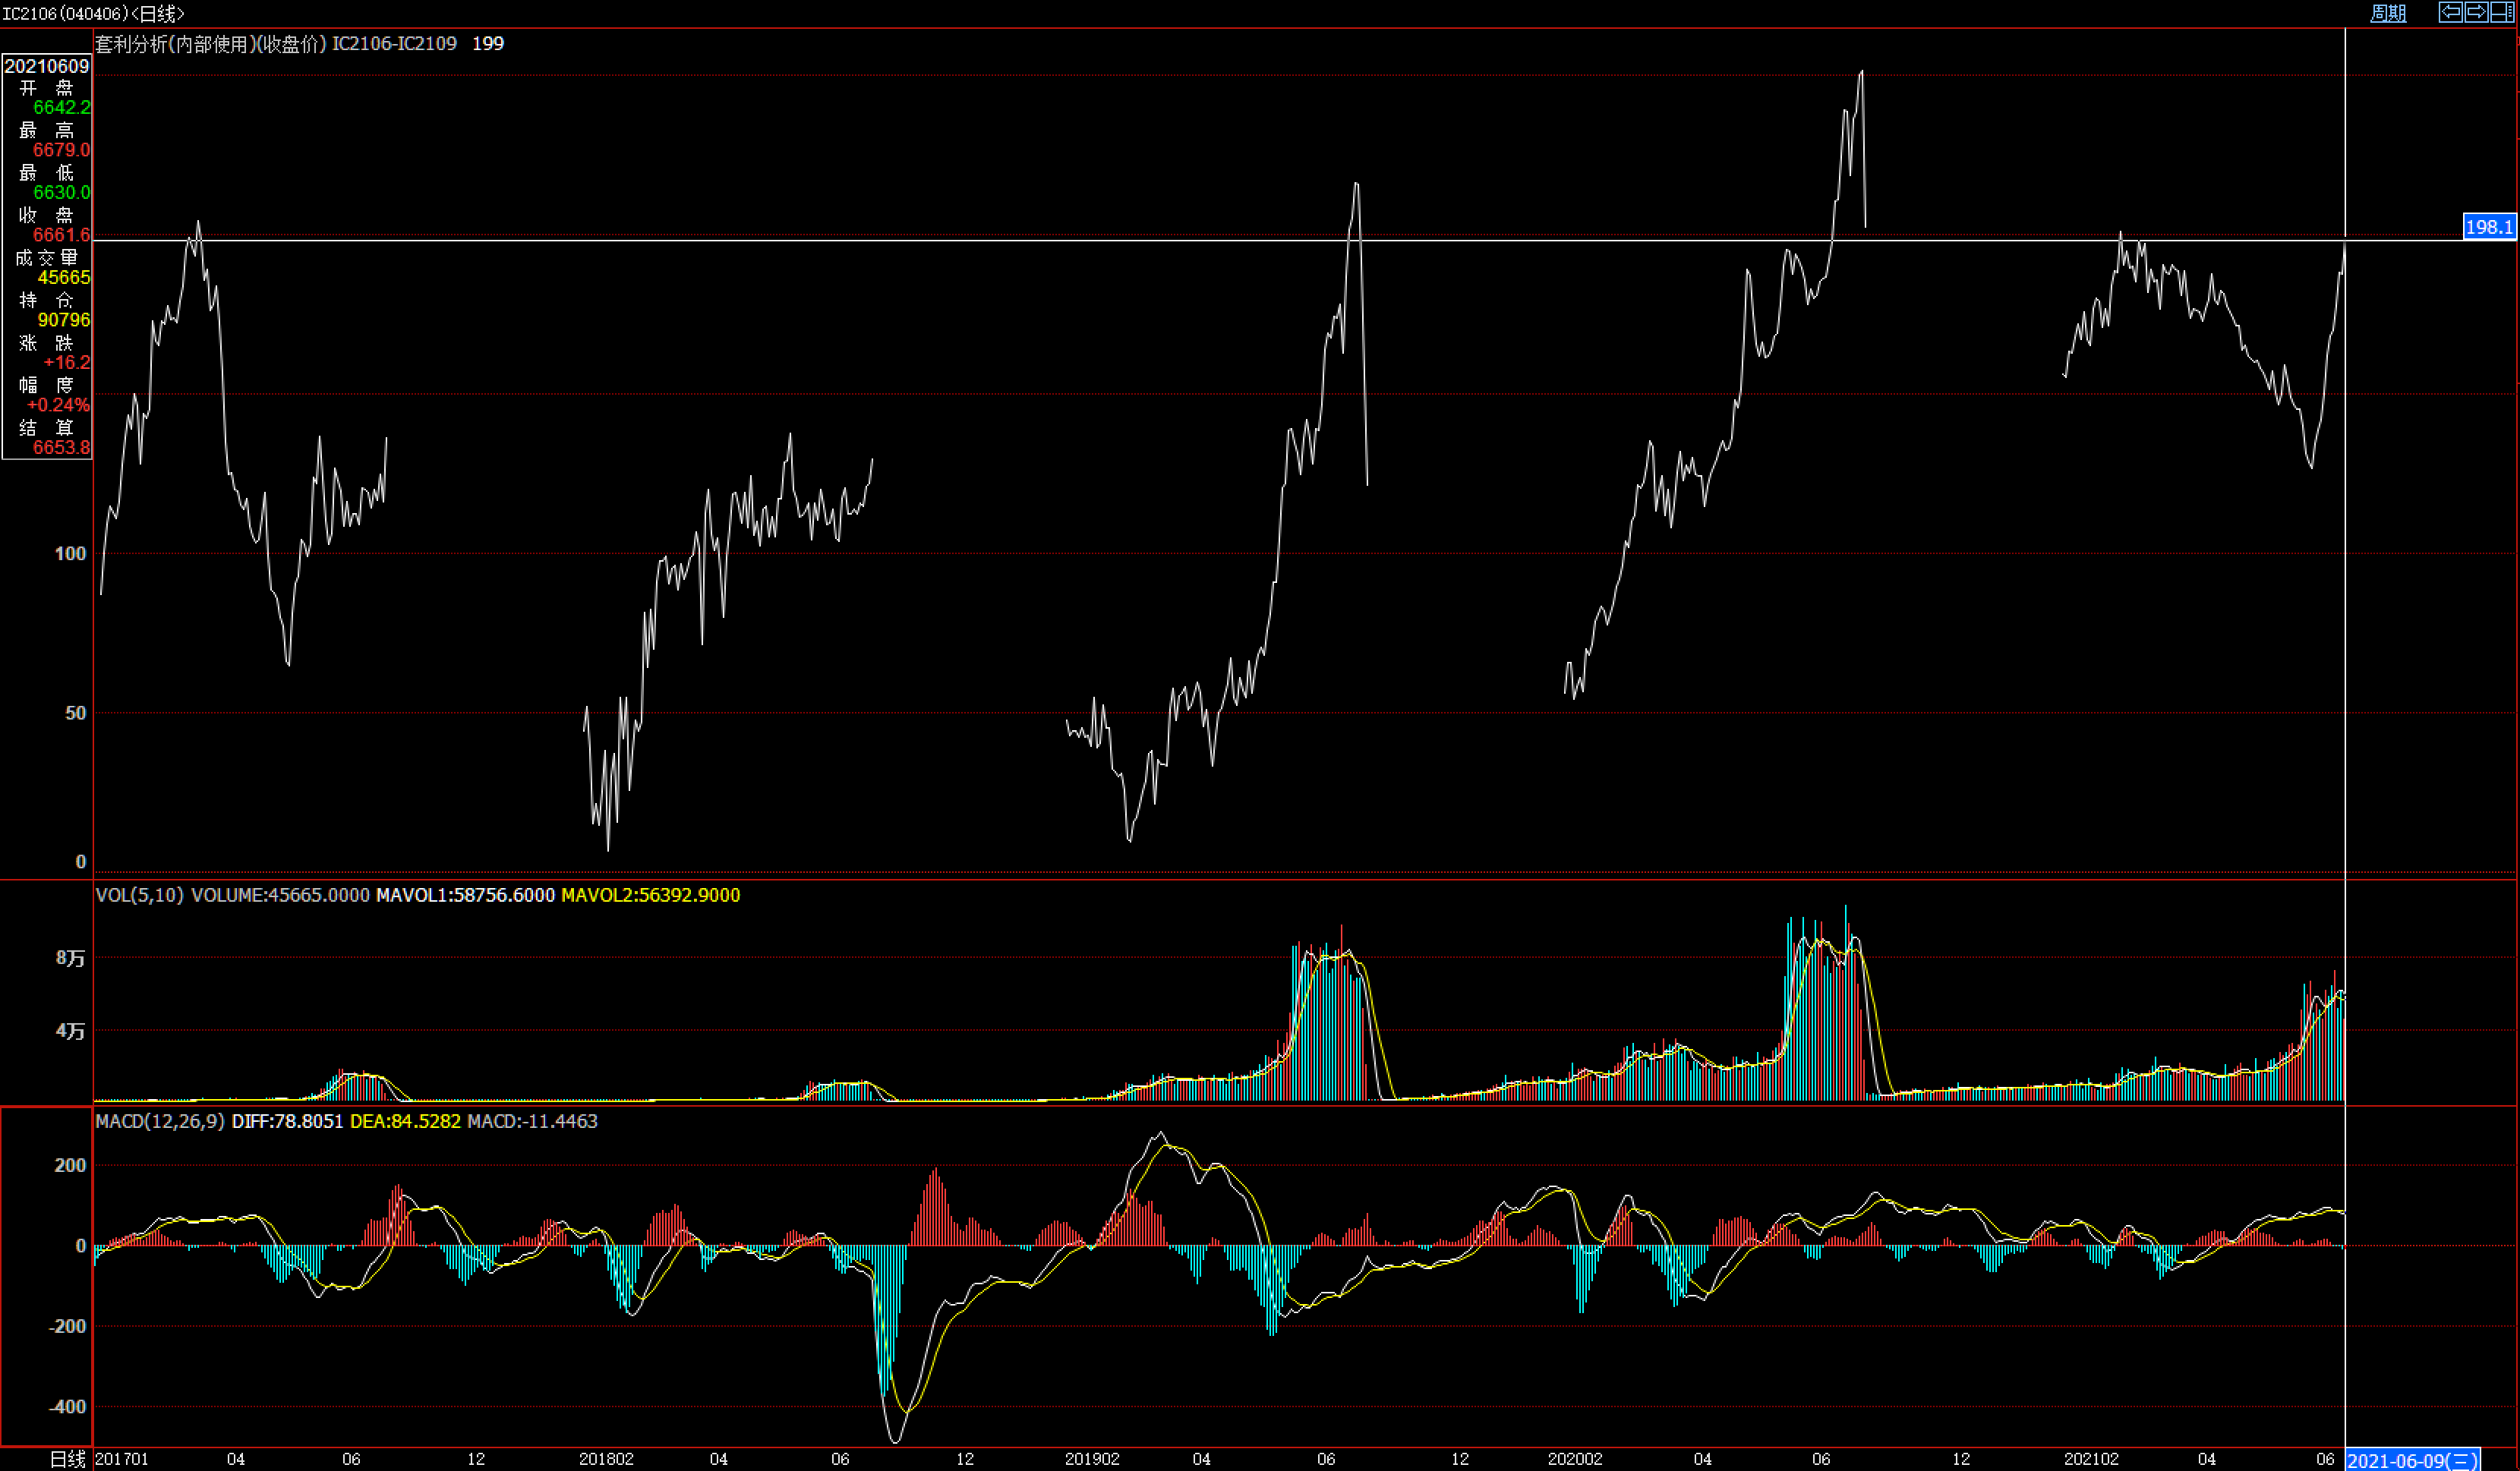Open the 周期 period link
The width and height of the screenshot is (2520, 1471).
(2389, 13)
